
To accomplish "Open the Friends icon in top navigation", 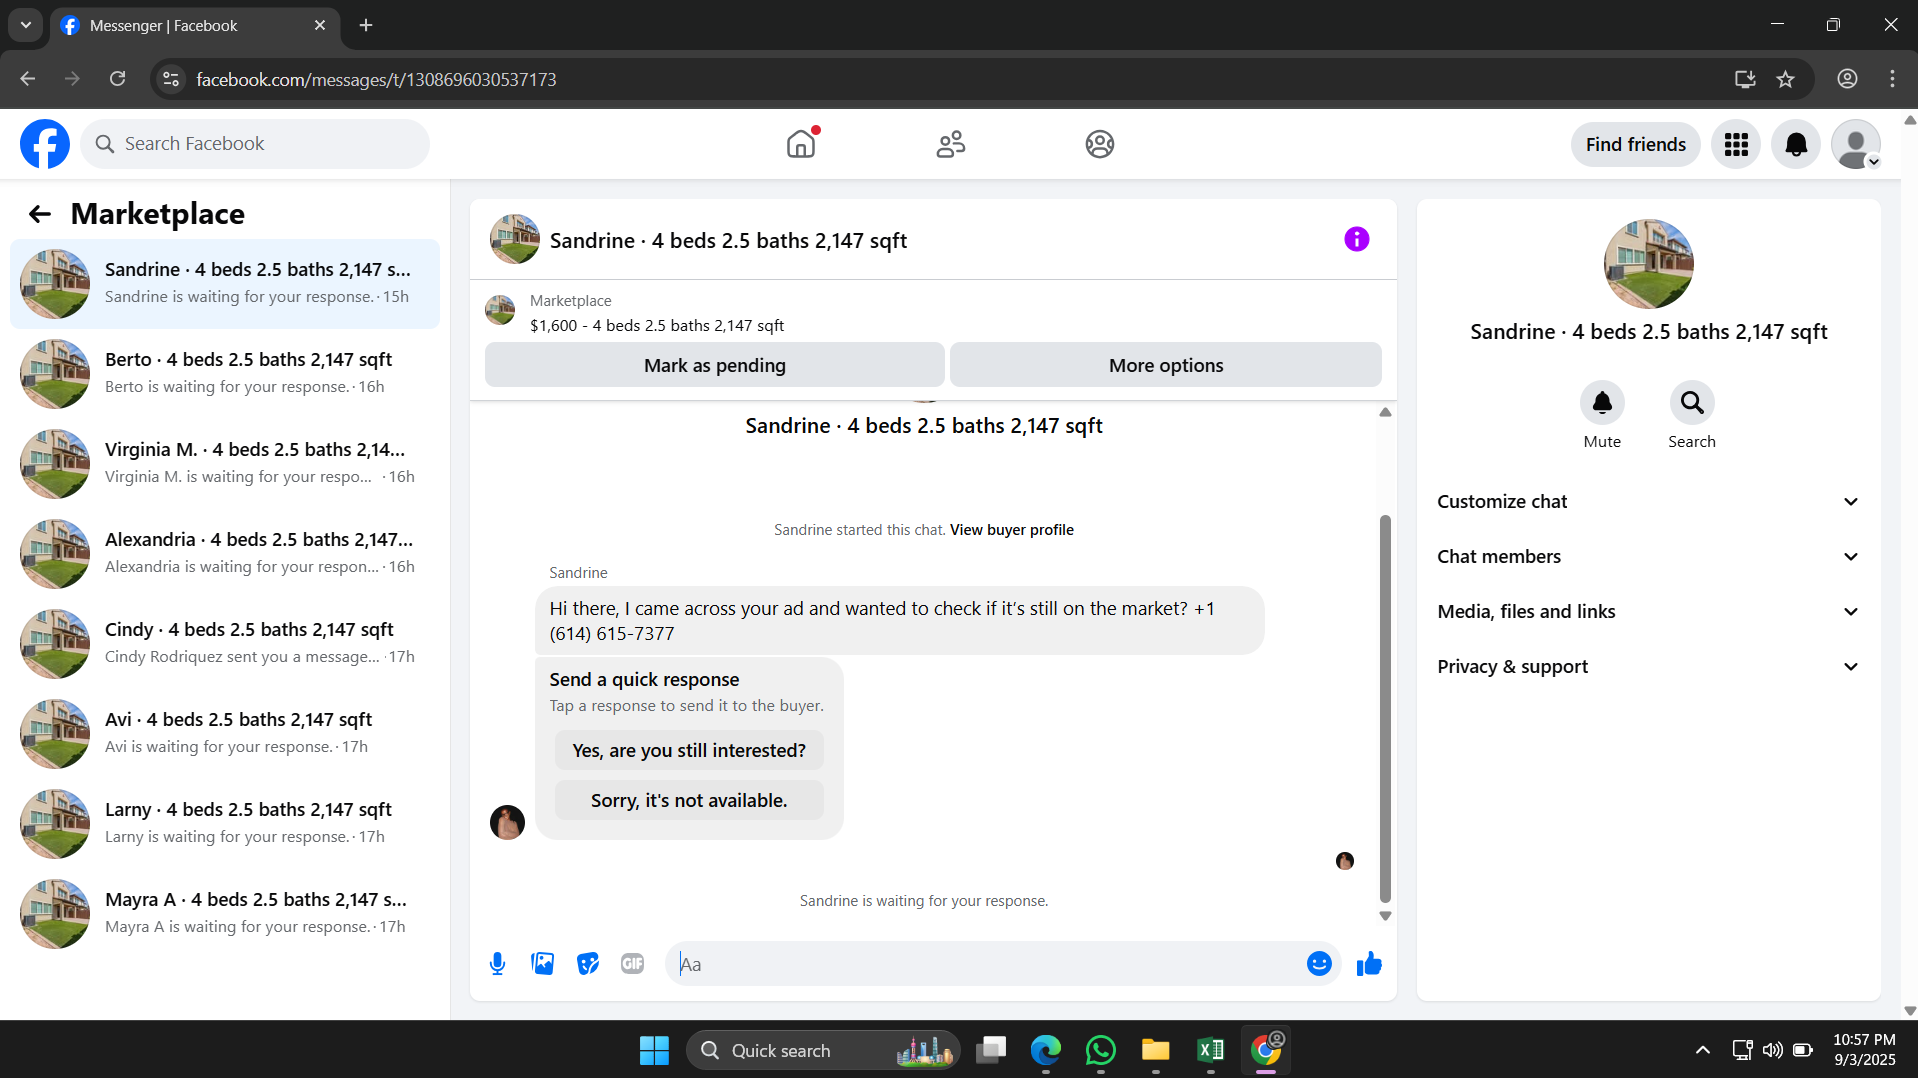I will (951, 144).
